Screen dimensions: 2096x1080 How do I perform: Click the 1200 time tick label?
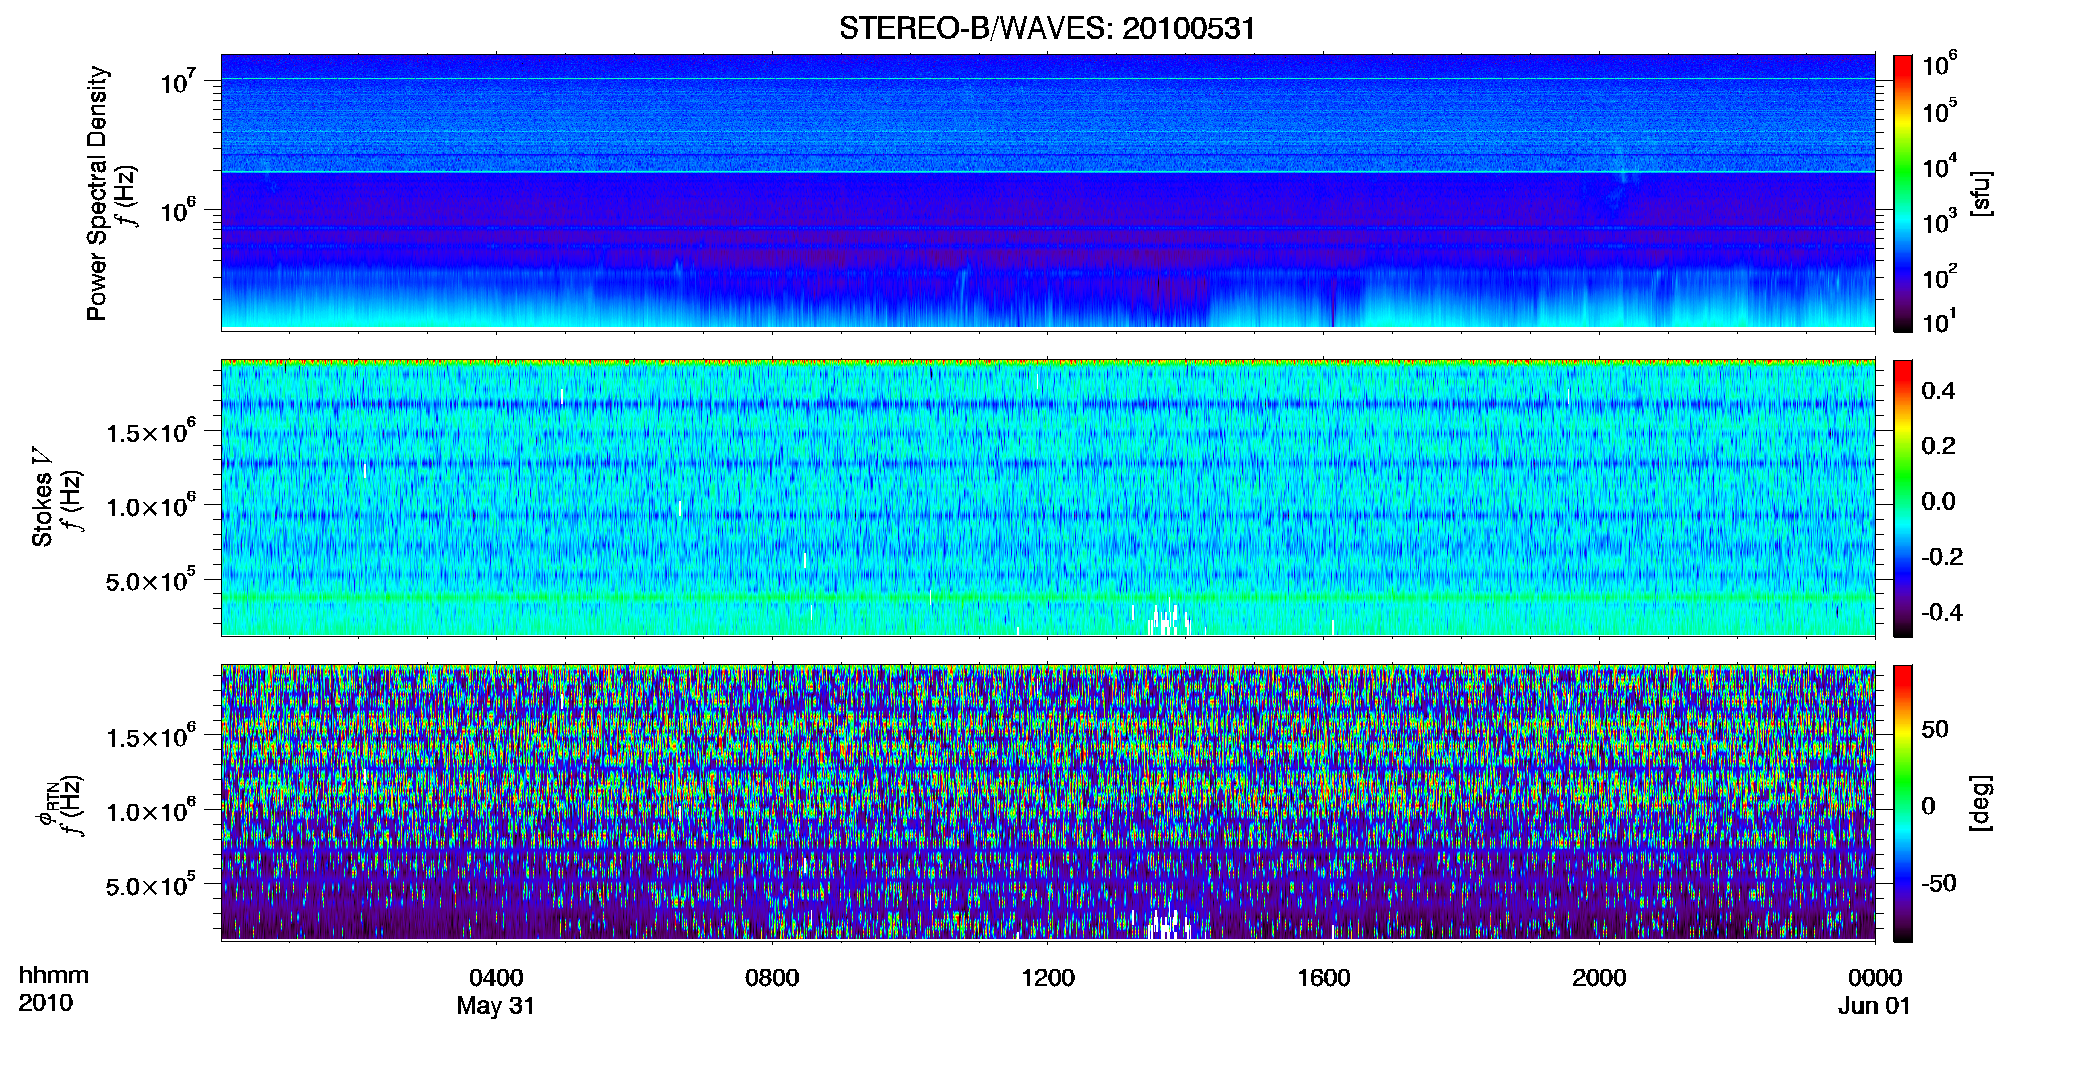click(1048, 977)
